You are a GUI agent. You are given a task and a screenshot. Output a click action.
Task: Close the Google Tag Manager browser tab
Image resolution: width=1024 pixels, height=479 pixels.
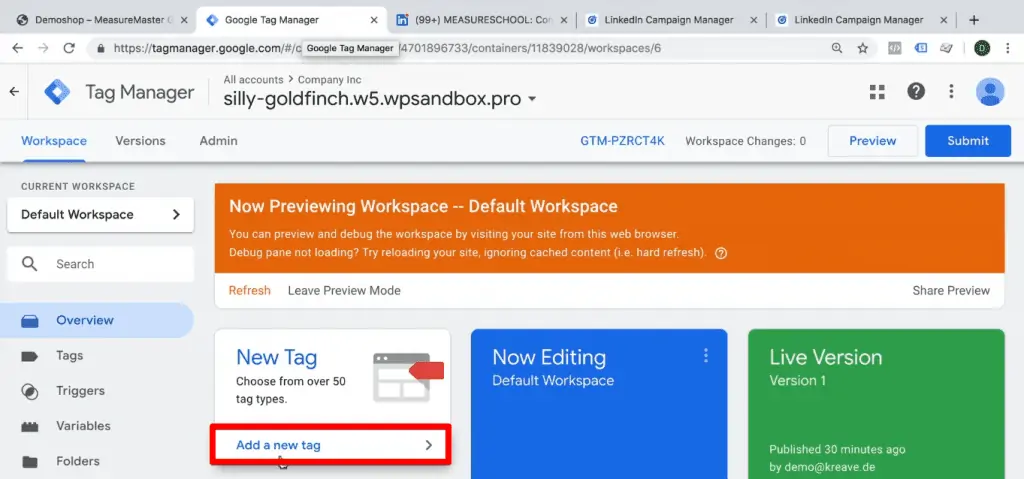point(374,20)
